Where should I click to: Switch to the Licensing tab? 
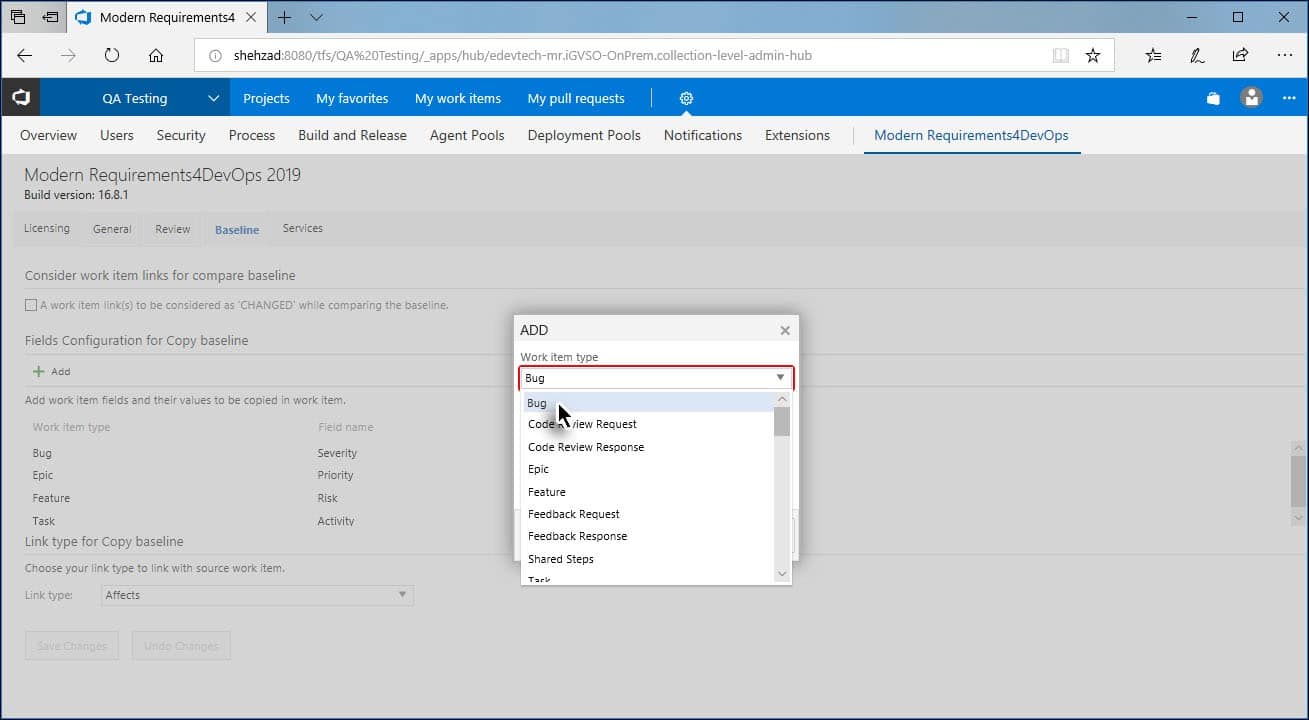click(x=47, y=228)
